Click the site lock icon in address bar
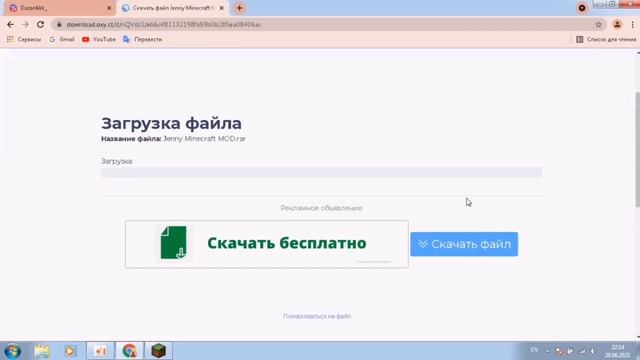Viewport: 640px width, 360px height. click(x=59, y=24)
